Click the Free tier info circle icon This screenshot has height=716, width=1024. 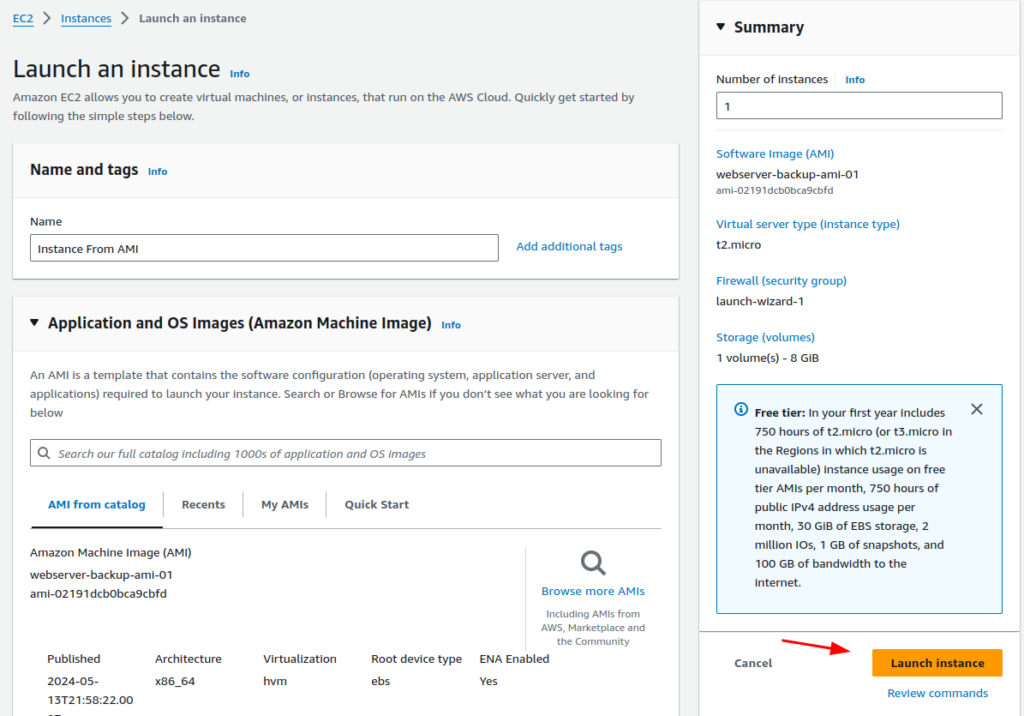coord(741,409)
